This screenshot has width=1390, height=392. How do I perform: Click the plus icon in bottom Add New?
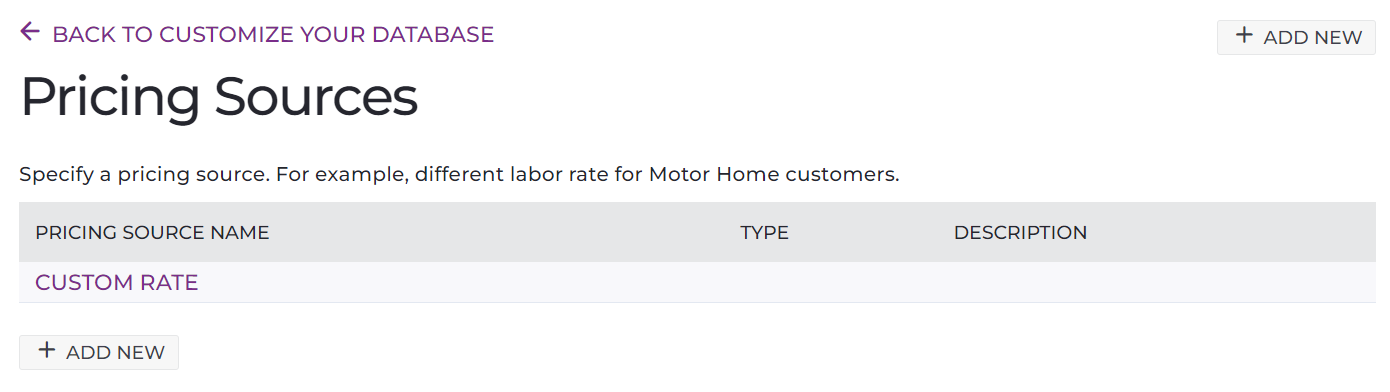pos(46,351)
